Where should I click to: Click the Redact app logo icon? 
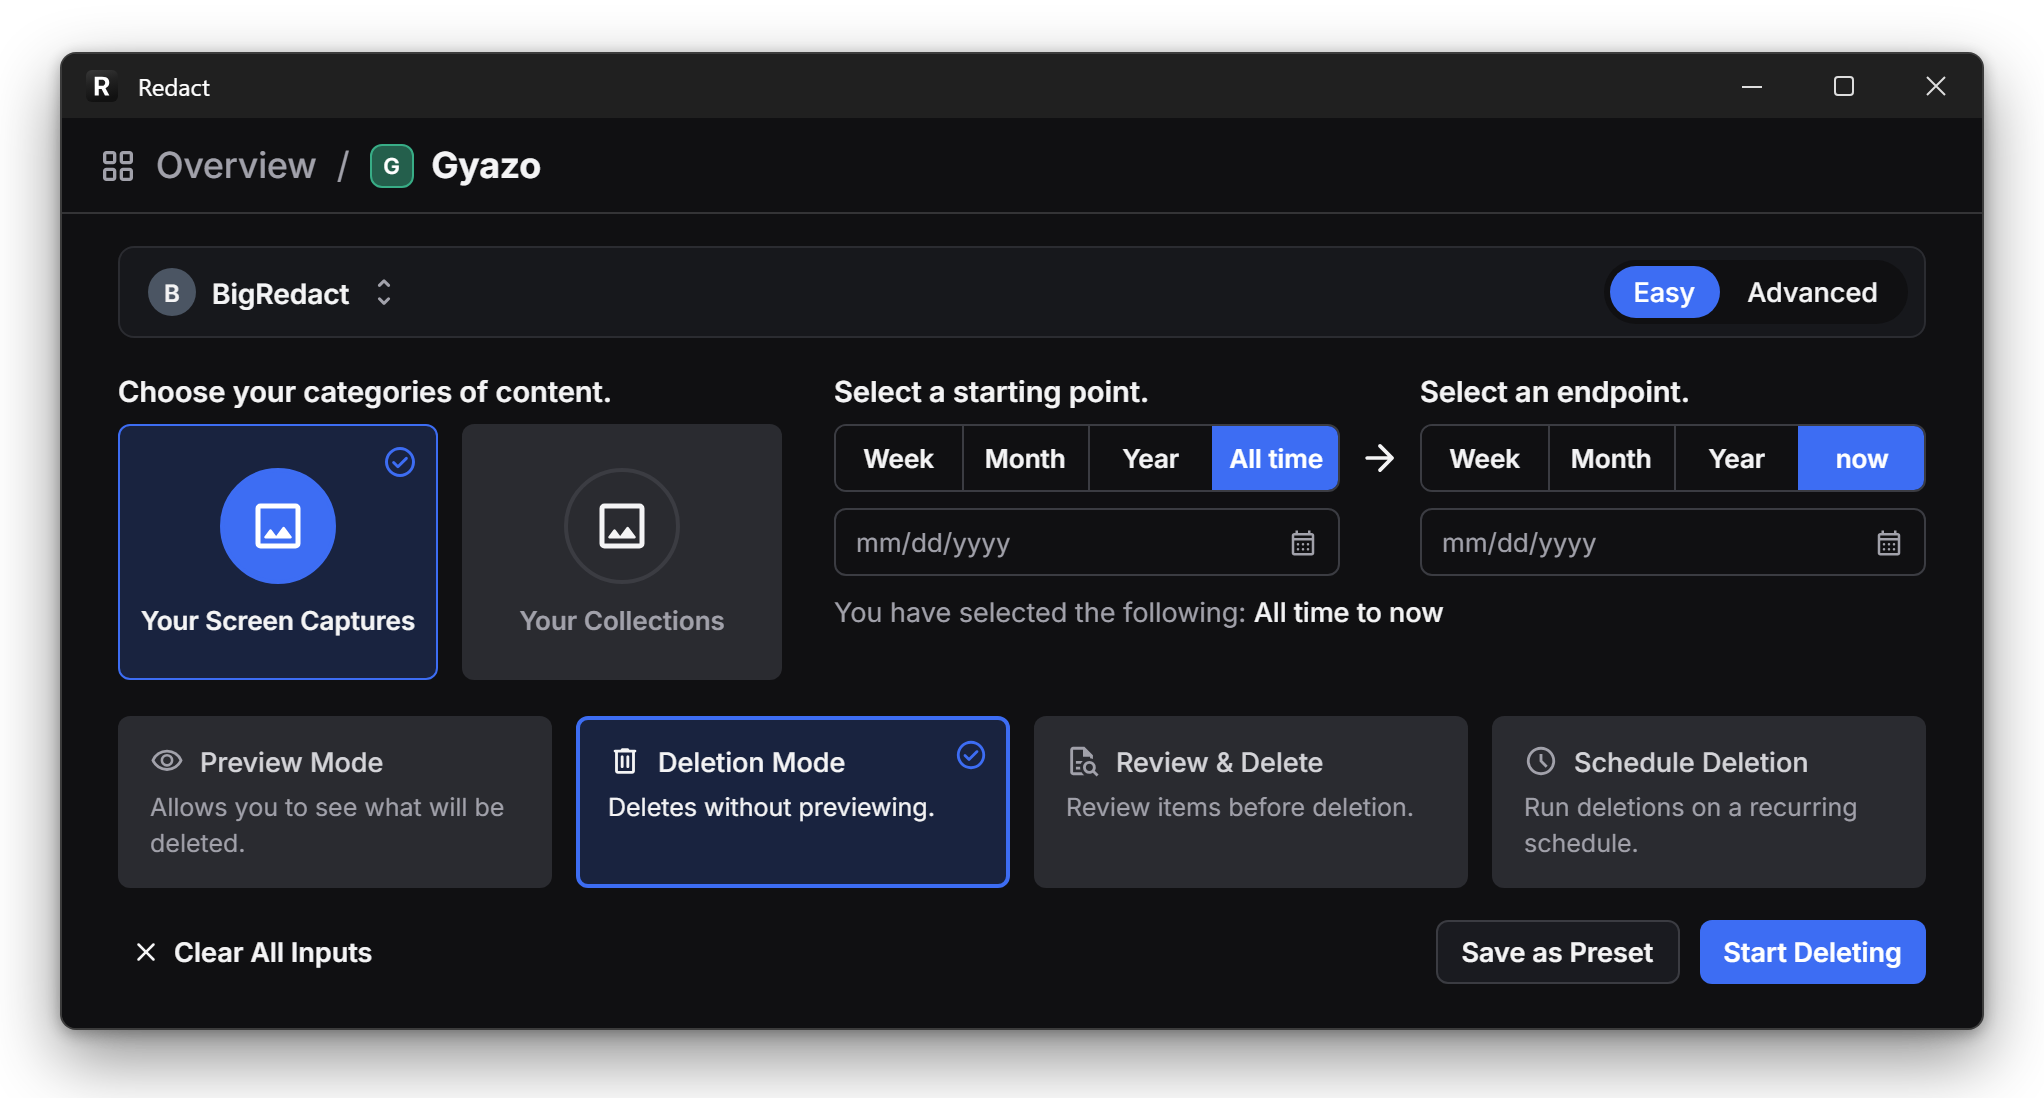pyautogui.click(x=102, y=87)
